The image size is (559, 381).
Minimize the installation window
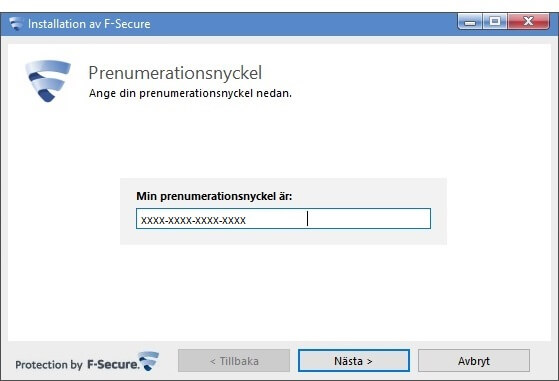[470, 22]
